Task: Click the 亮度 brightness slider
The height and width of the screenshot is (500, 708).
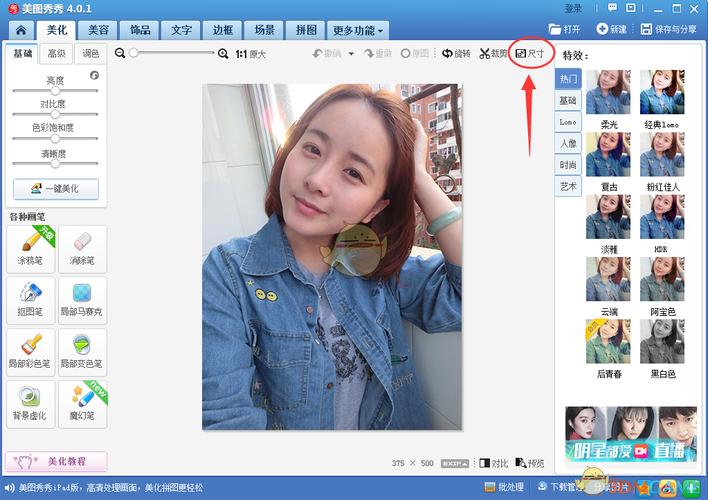Action: click(x=55, y=90)
